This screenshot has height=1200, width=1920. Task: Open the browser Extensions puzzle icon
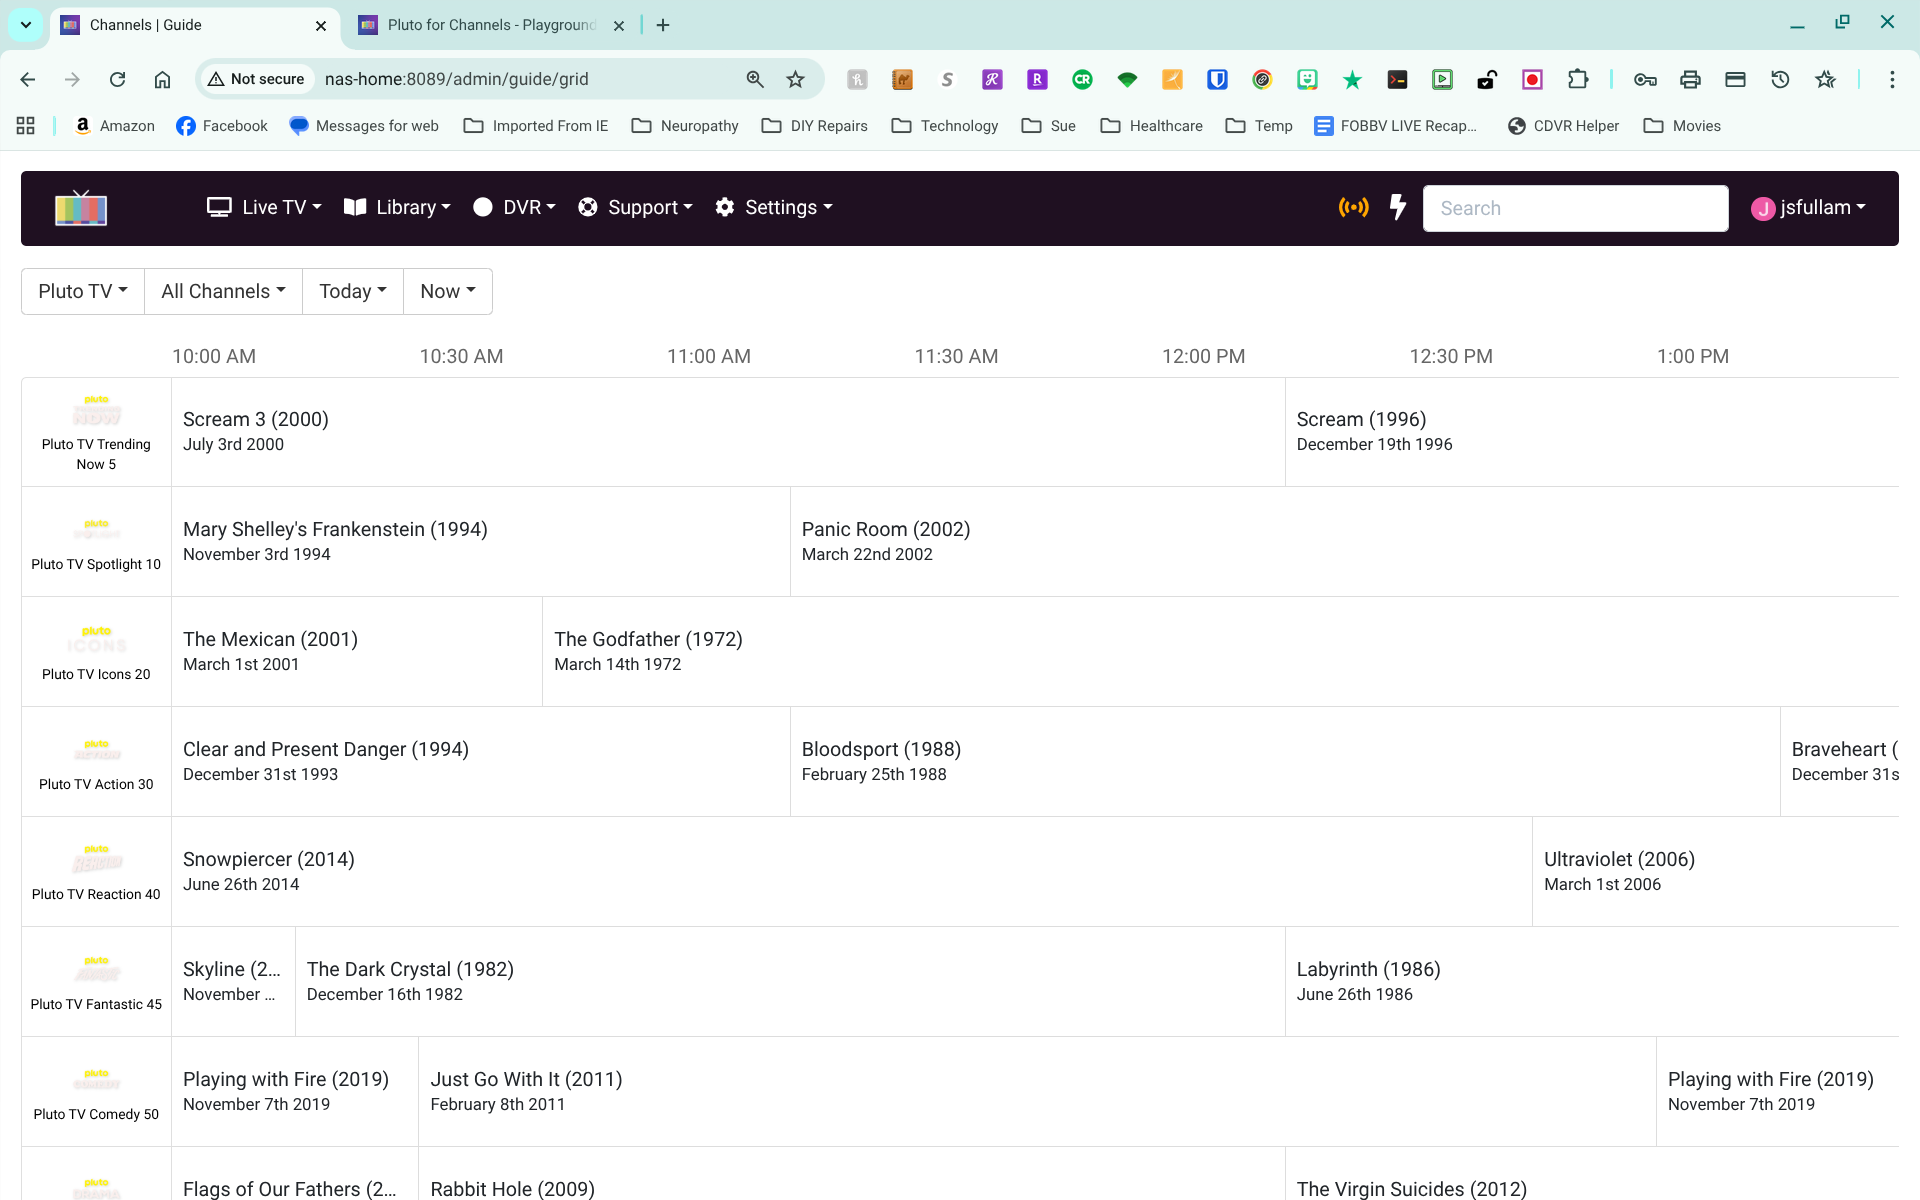(x=1578, y=79)
